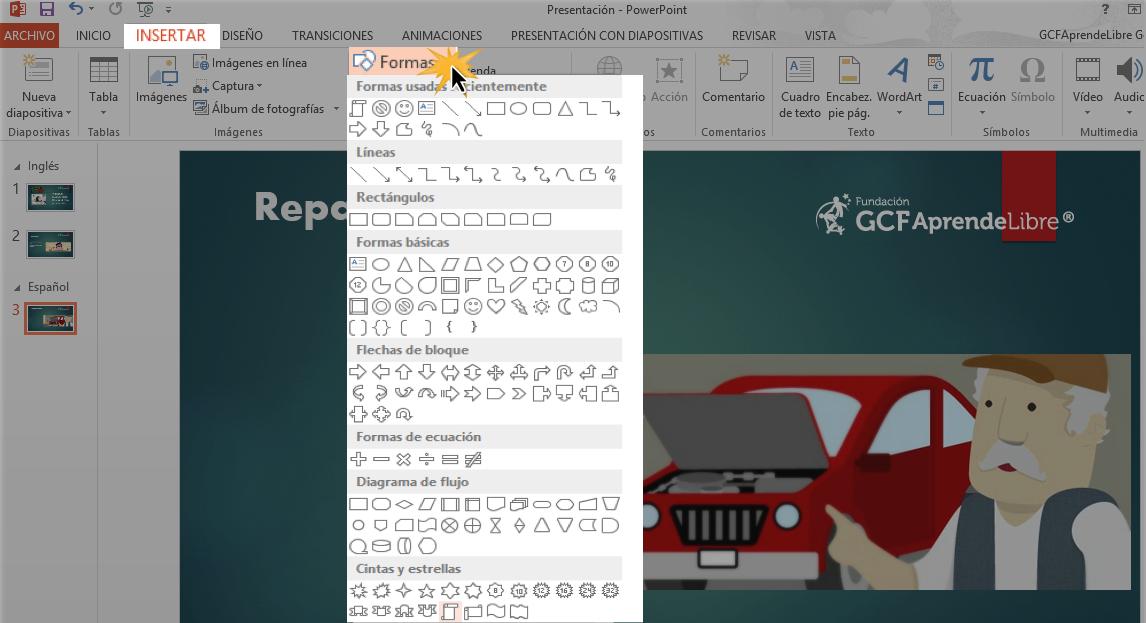This screenshot has width=1146, height=623.
Task: Choose the vertical scroll shape in Cintas y estrellas
Action: pos(449,611)
